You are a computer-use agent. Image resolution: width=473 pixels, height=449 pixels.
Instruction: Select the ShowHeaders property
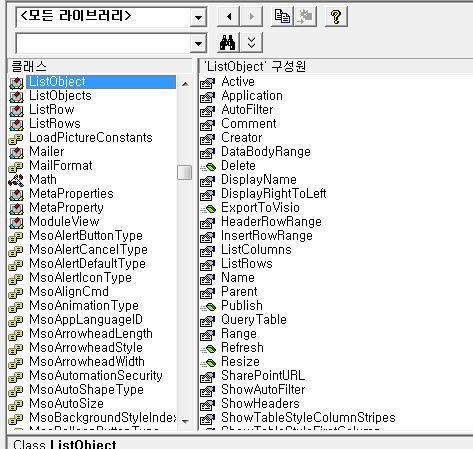click(260, 404)
